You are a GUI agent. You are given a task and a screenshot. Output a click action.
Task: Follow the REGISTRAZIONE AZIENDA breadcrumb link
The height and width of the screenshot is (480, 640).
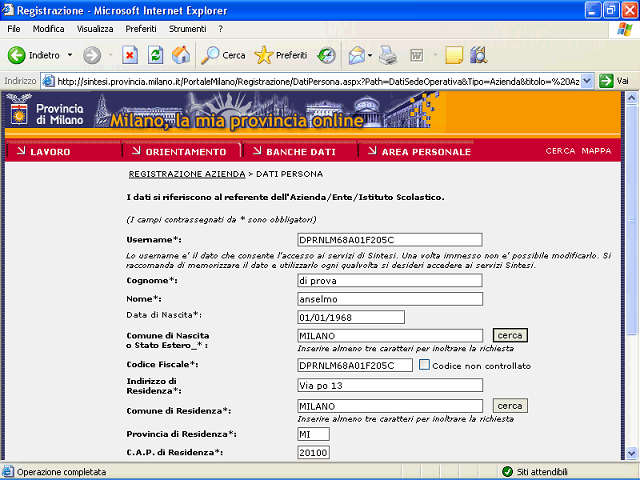point(187,174)
